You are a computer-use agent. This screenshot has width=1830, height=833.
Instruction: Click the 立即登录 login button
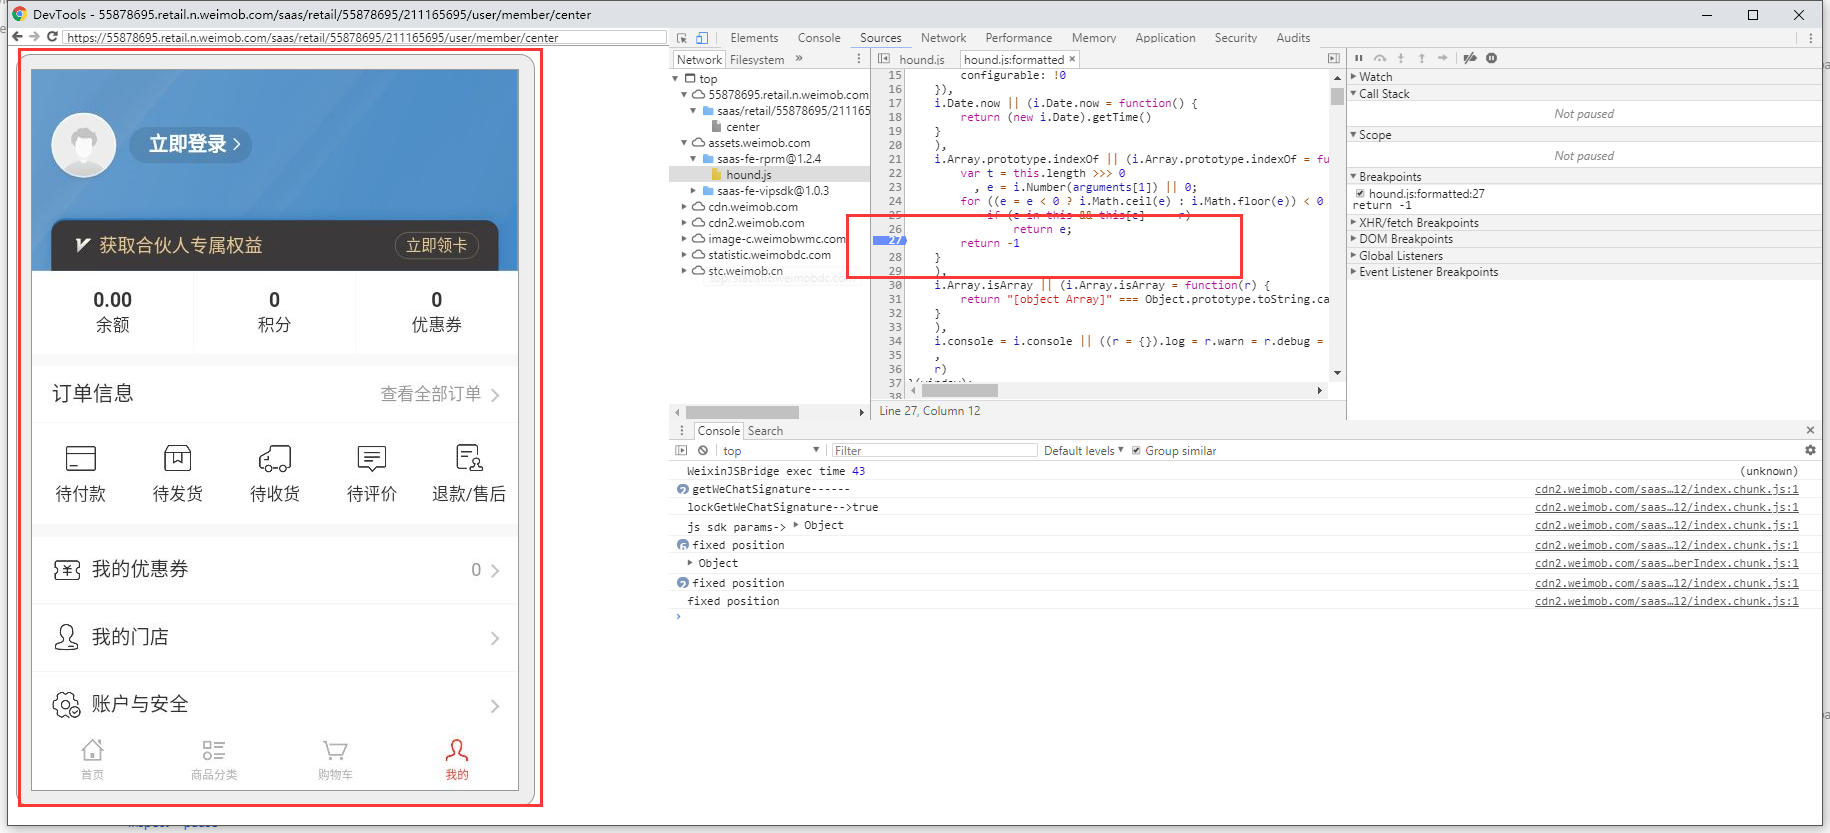click(x=190, y=144)
